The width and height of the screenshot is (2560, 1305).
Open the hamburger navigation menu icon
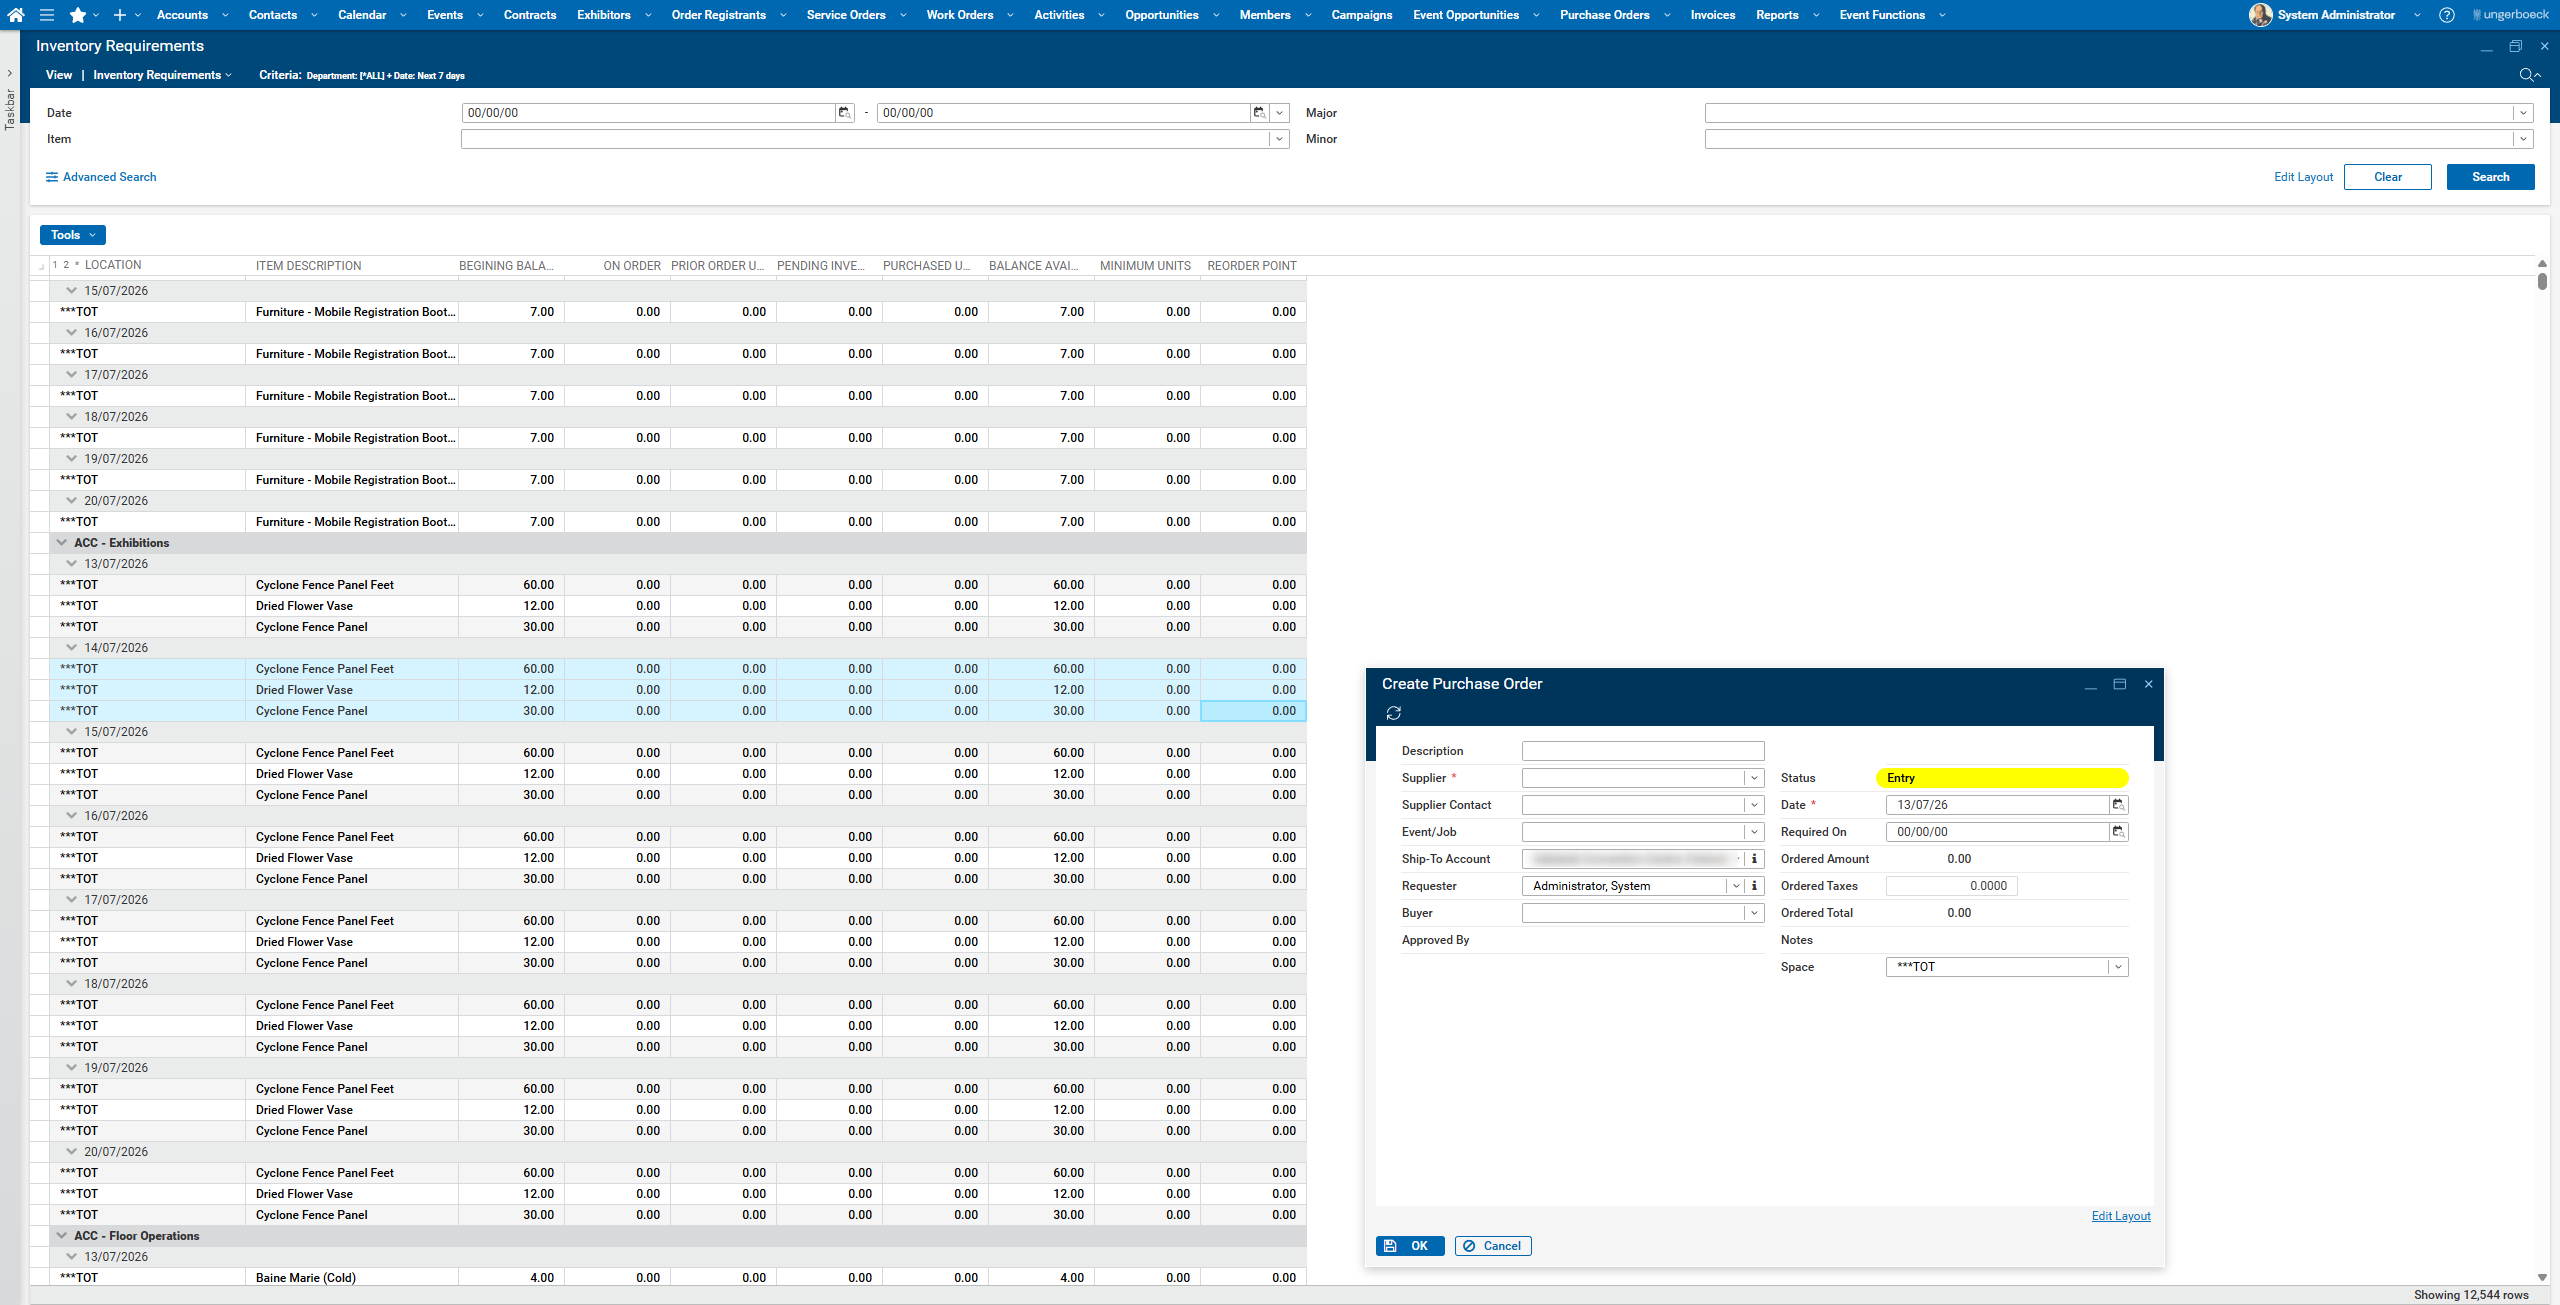[47, 15]
